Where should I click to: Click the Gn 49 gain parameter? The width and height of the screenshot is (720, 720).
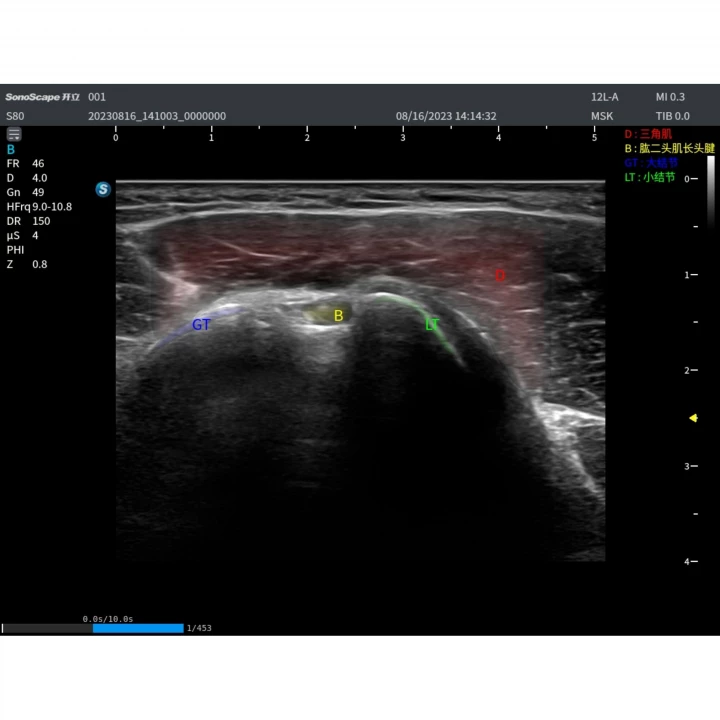click(25, 192)
